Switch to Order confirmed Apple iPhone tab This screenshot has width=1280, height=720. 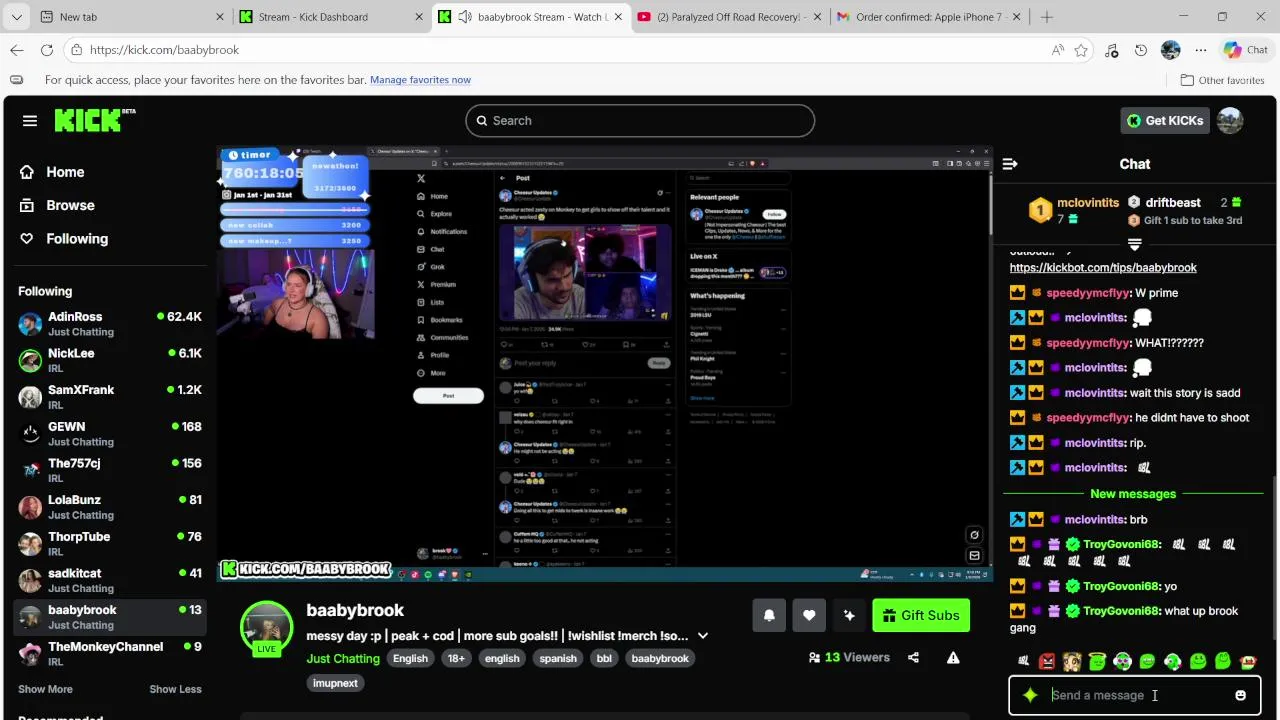click(930, 17)
